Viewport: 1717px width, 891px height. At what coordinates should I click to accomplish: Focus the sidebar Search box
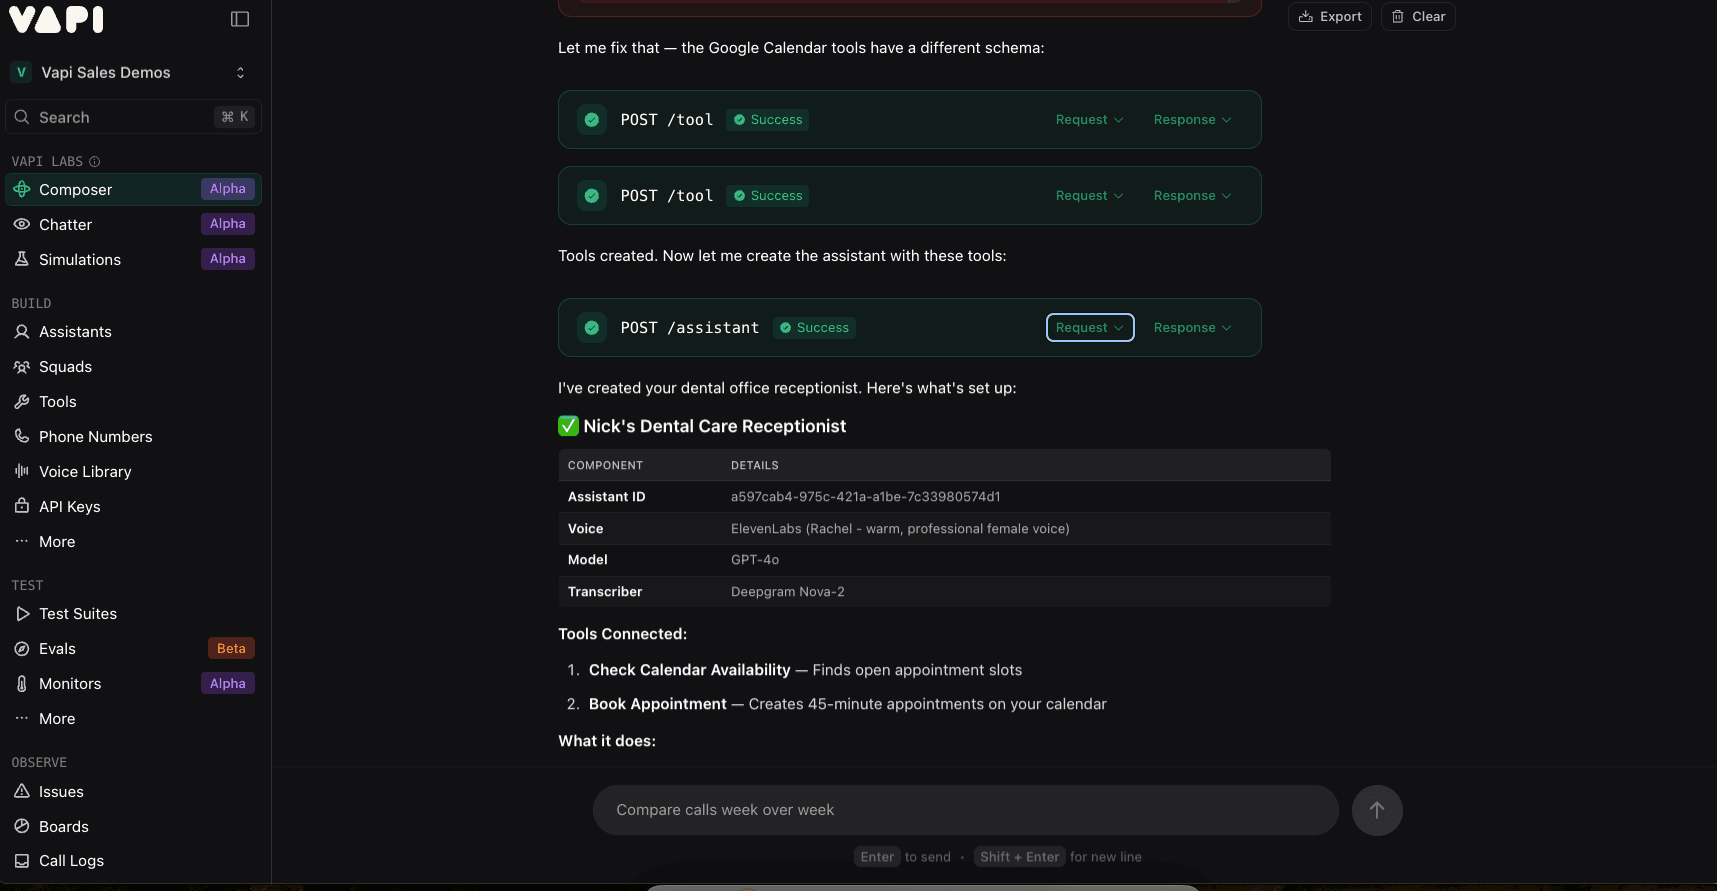(120, 118)
